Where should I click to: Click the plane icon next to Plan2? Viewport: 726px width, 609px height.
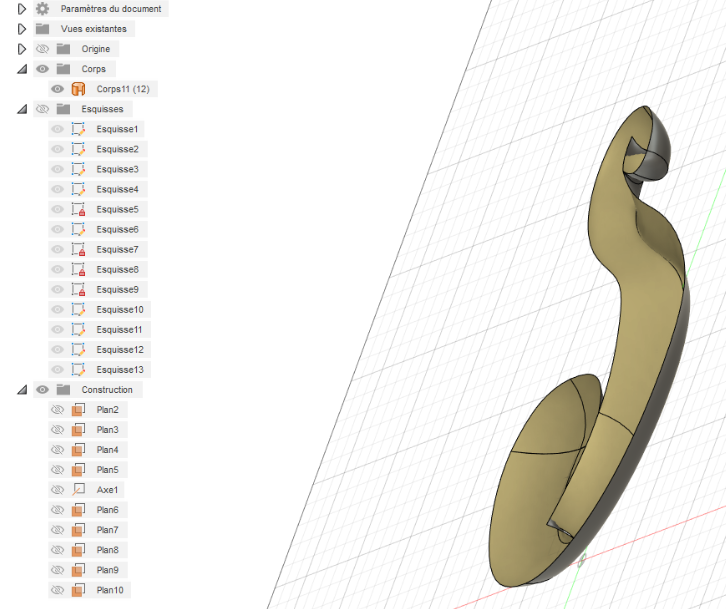click(x=78, y=410)
